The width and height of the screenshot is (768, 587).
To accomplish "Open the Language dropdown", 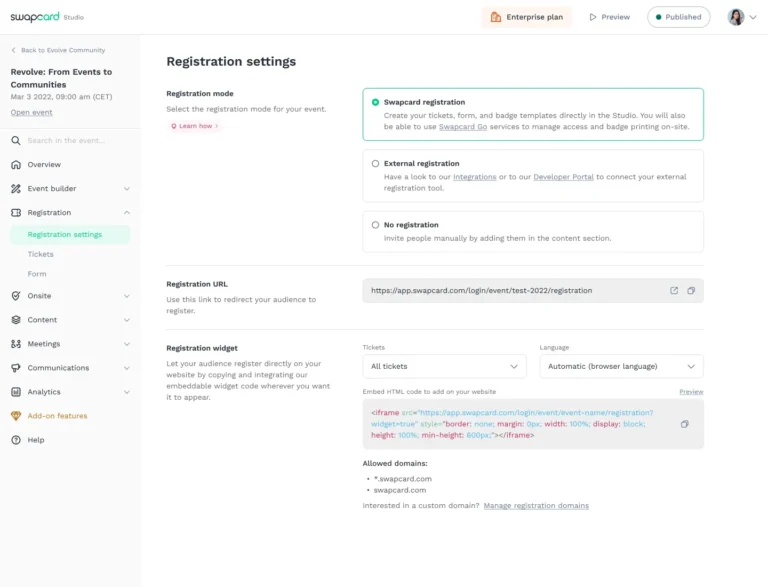I will pyautogui.click(x=621, y=367).
